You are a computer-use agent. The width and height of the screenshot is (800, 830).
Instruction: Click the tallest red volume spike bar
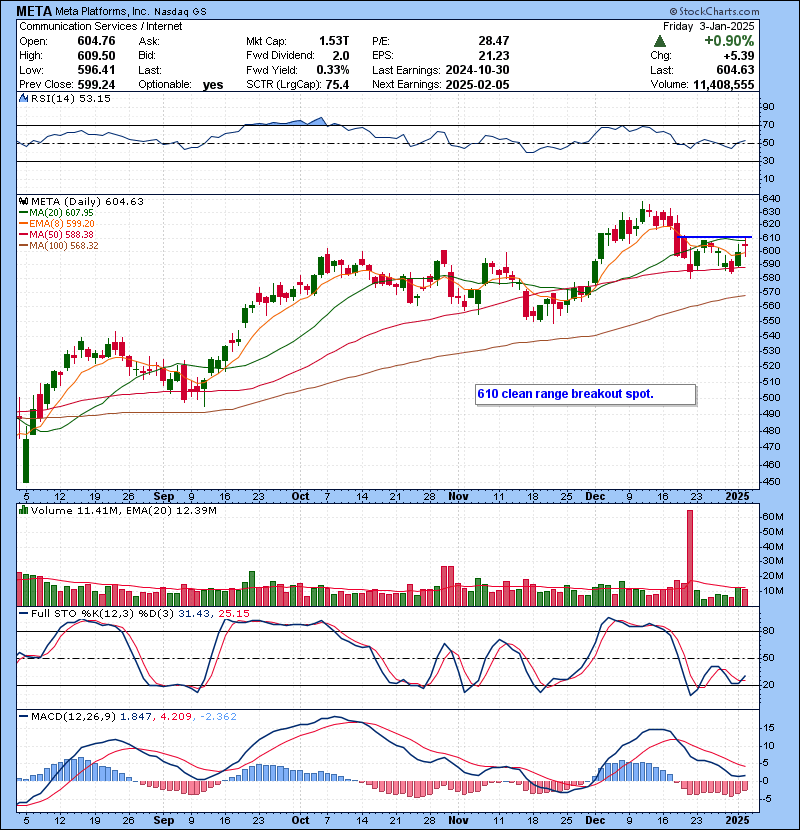coord(689,558)
